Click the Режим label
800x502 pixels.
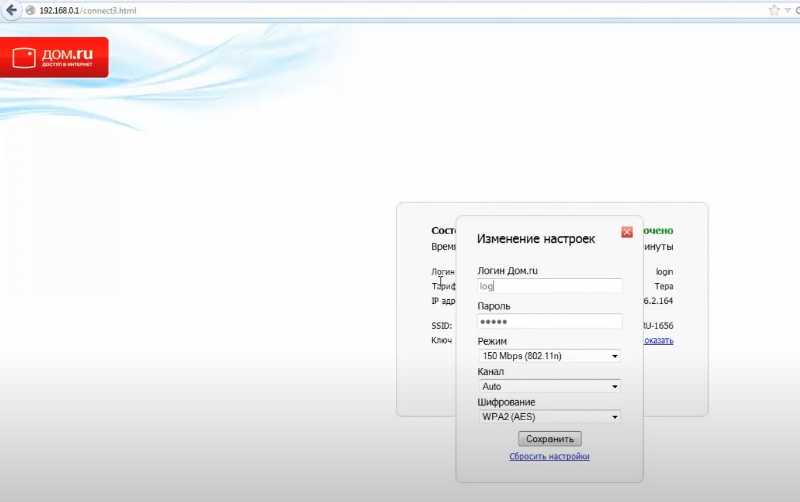pos(492,341)
